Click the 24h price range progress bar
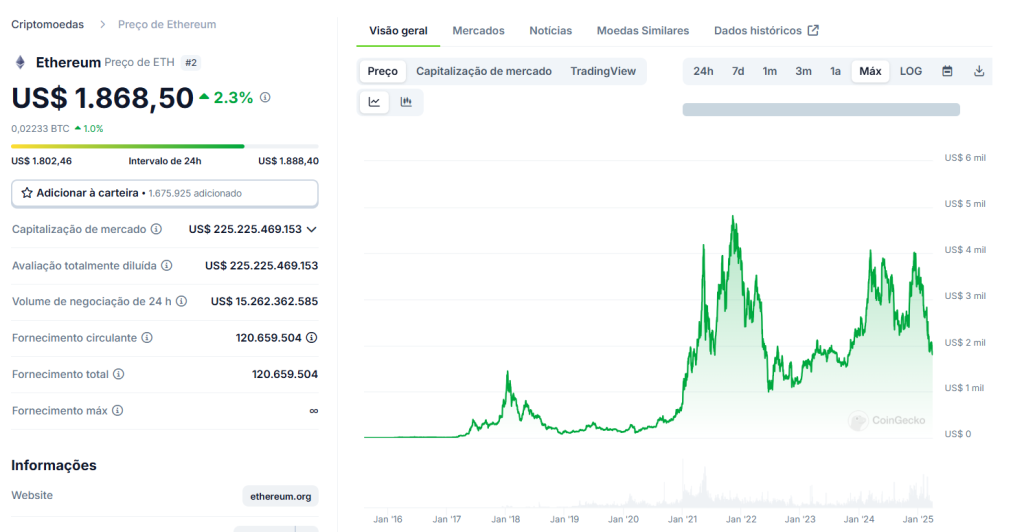Viewport: 1024px width, 532px height. tap(165, 146)
